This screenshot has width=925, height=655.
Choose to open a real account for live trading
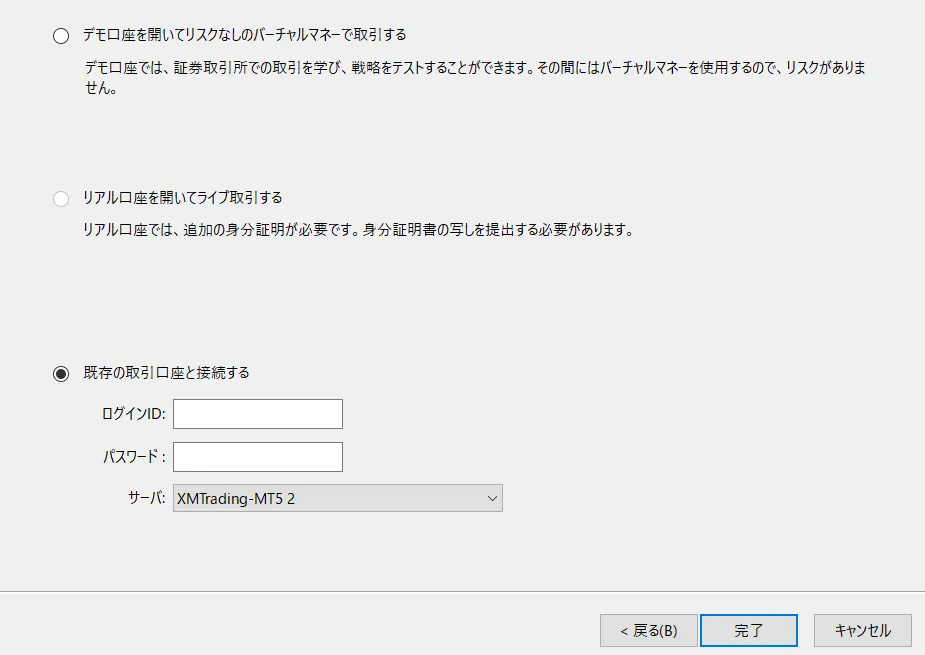59,198
